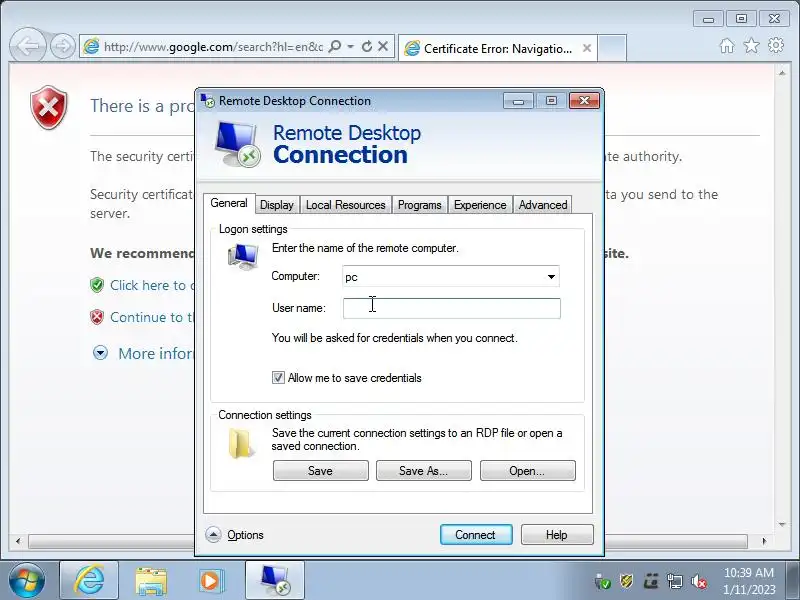Screen dimensions: 800x600
Task: Click the green shield icon beside Click here
Action: click(97, 285)
